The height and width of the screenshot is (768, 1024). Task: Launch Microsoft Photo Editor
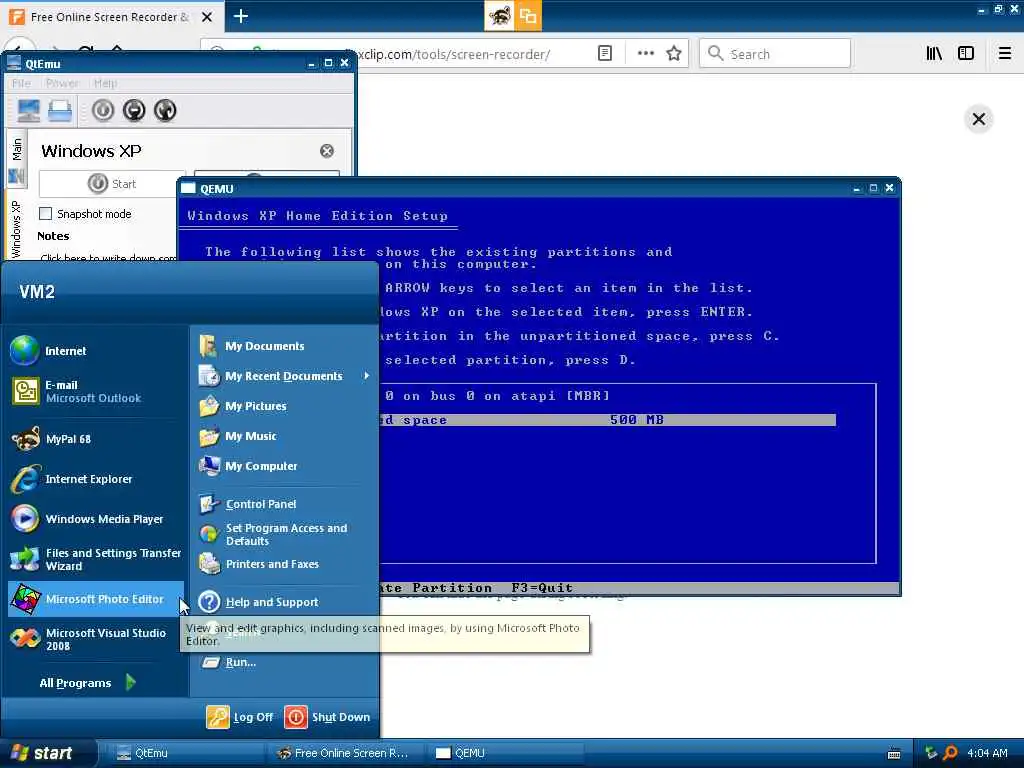[x=97, y=599]
